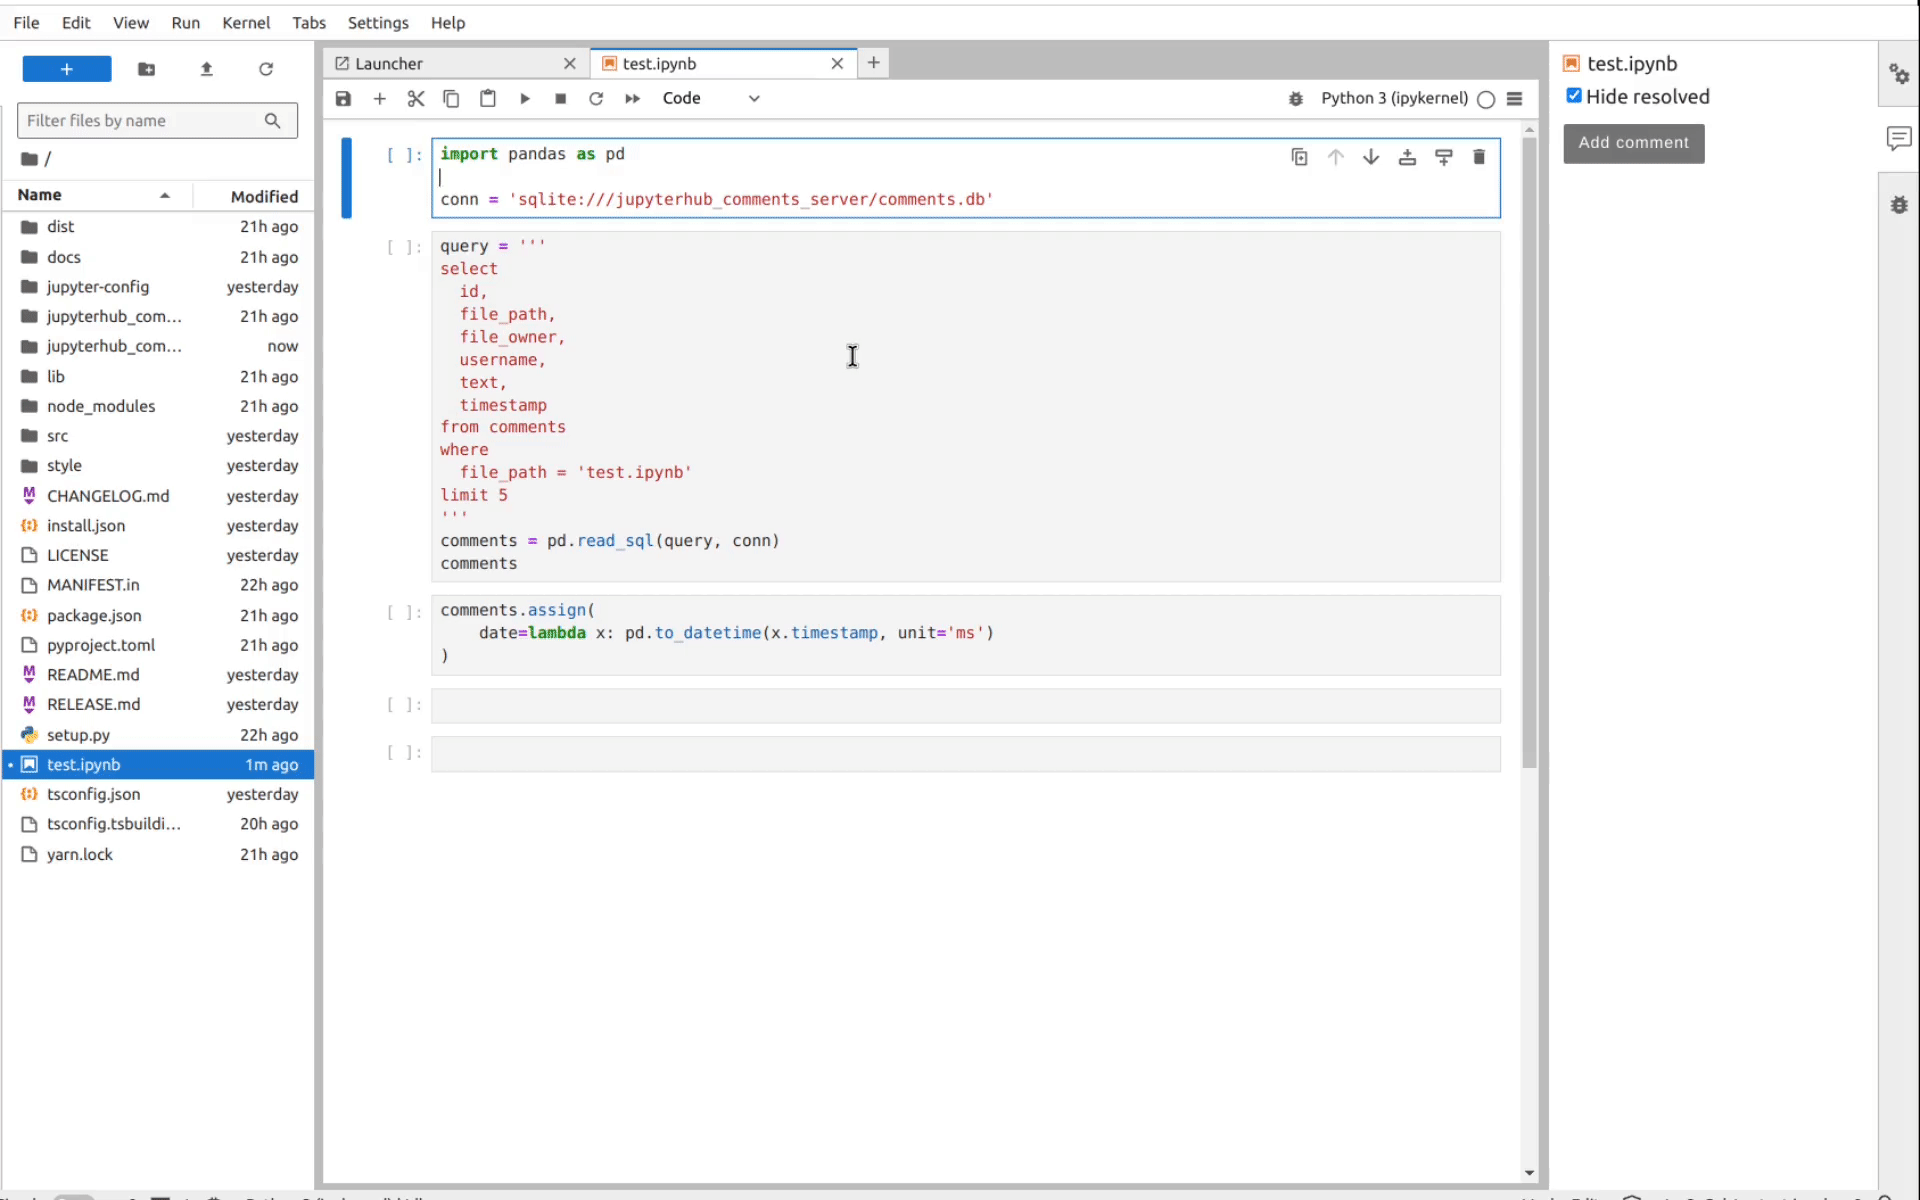Click the restart kernel icon
This screenshot has width=1920, height=1200.
pos(596,98)
